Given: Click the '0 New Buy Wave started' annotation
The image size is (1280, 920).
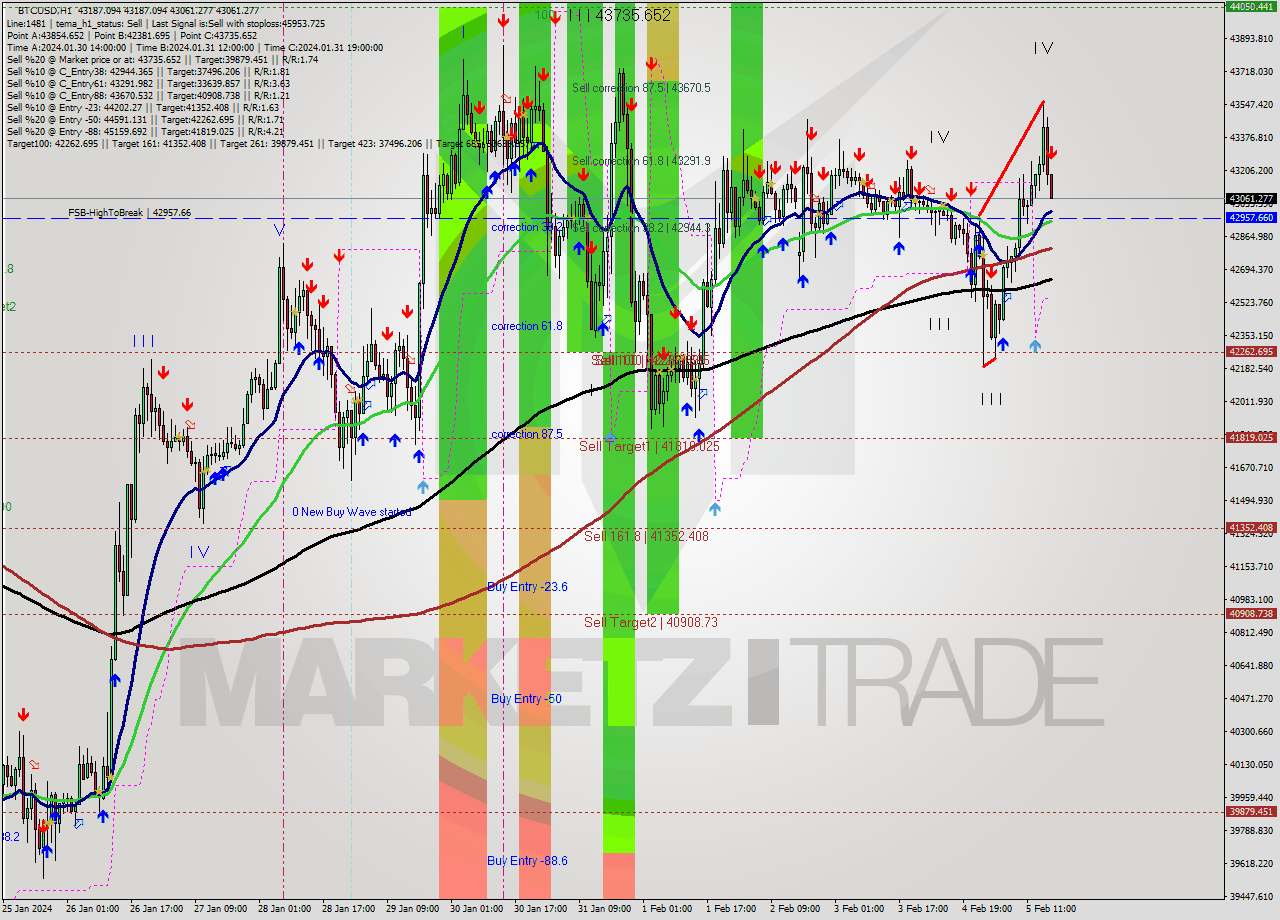Looking at the screenshot, I should click(x=352, y=512).
